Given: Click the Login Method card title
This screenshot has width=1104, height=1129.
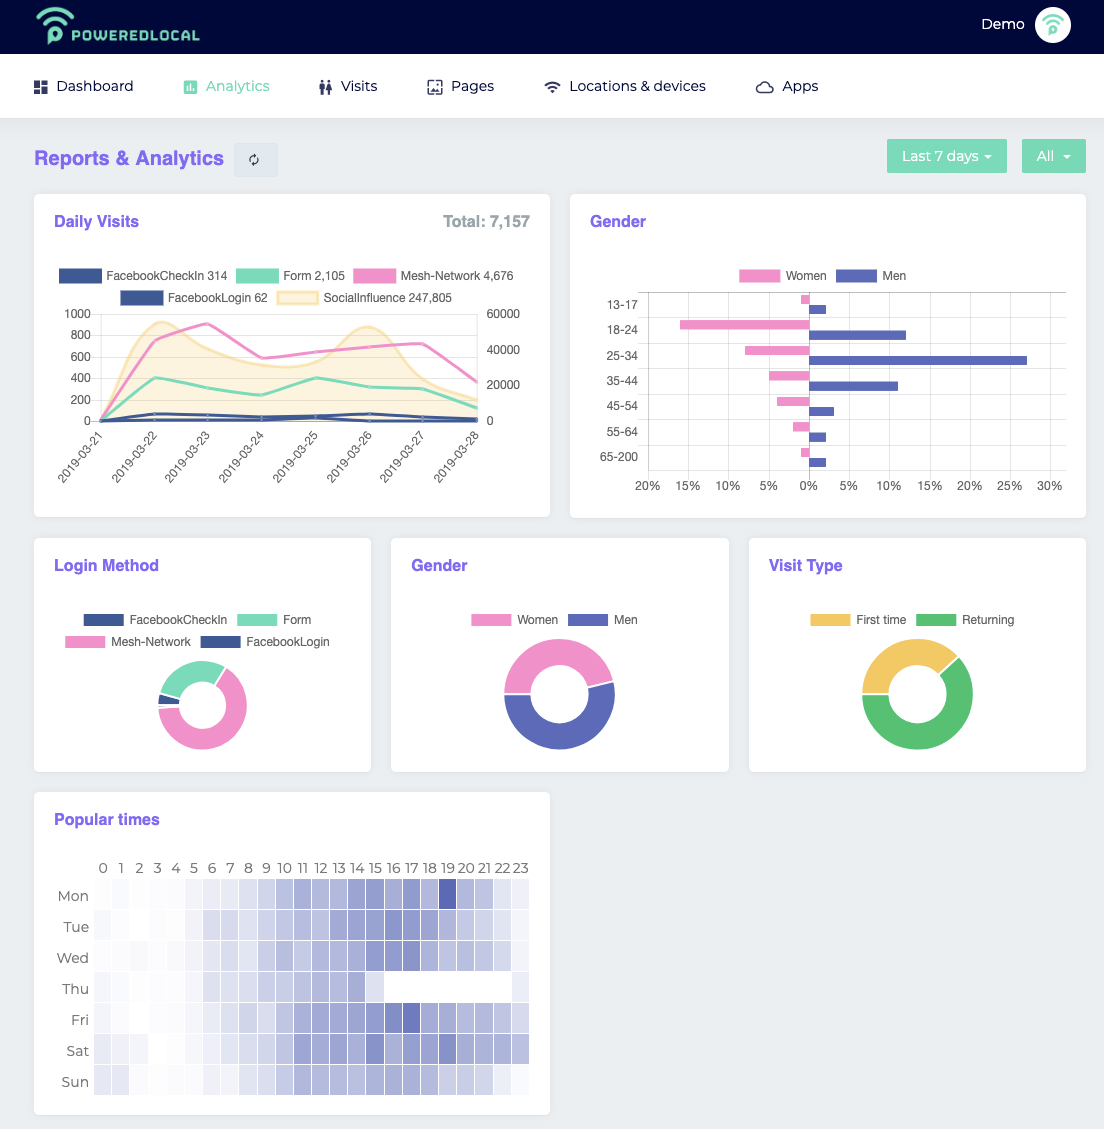Looking at the screenshot, I should [107, 566].
